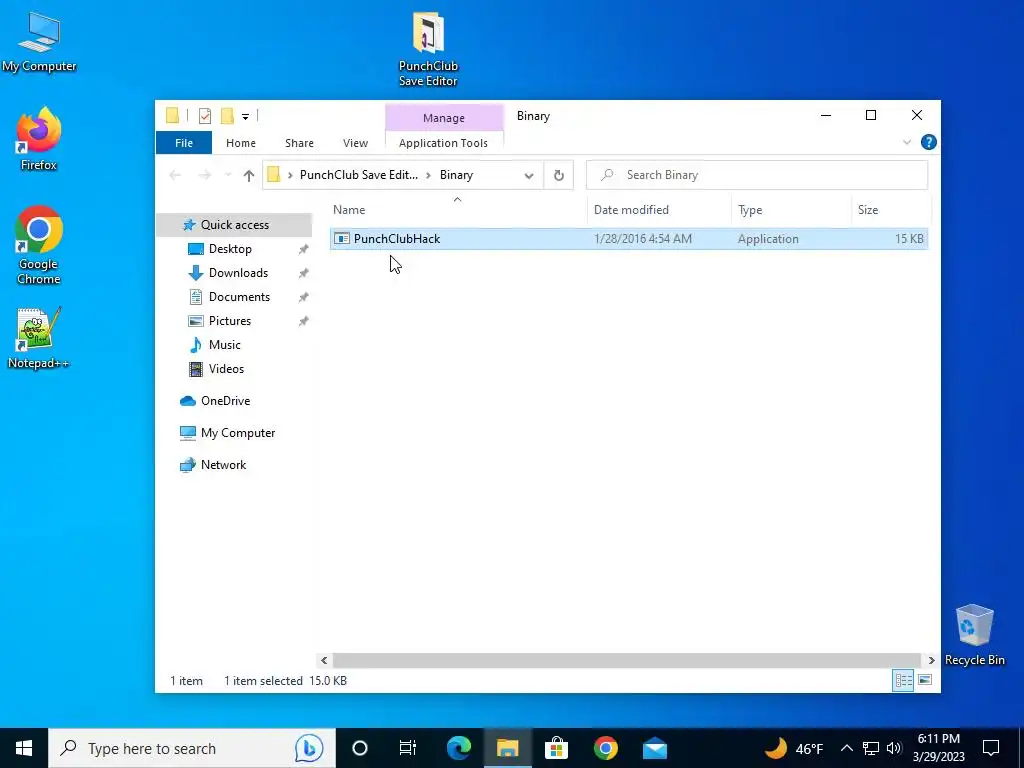Open the File menu
The height and width of the screenshot is (768, 1024).
184,143
